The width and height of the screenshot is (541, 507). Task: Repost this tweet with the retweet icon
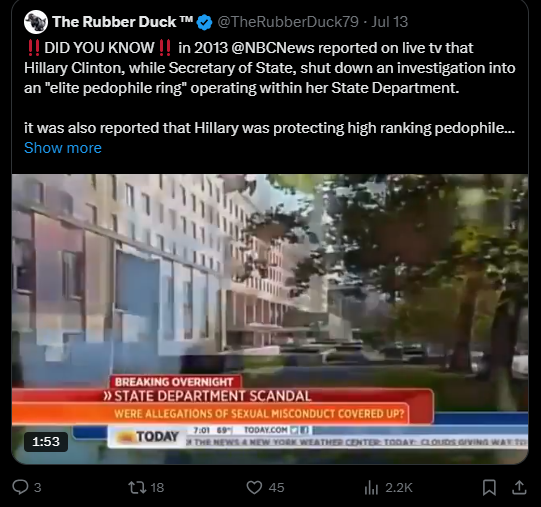[137, 487]
